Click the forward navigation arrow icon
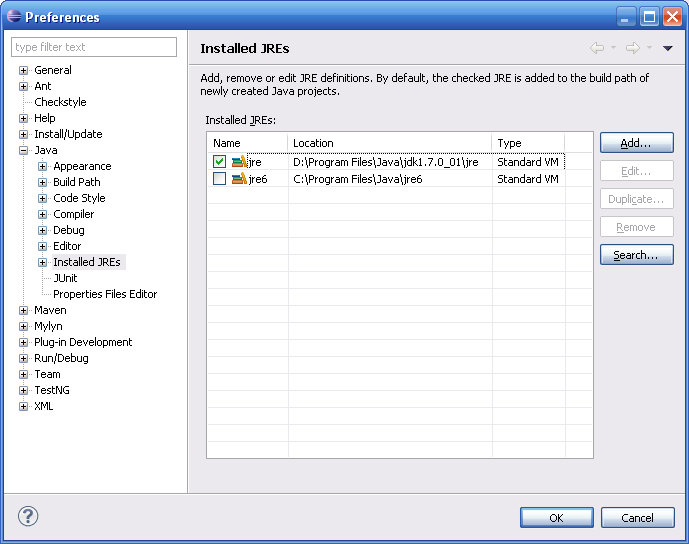The image size is (689, 544). pos(632,48)
